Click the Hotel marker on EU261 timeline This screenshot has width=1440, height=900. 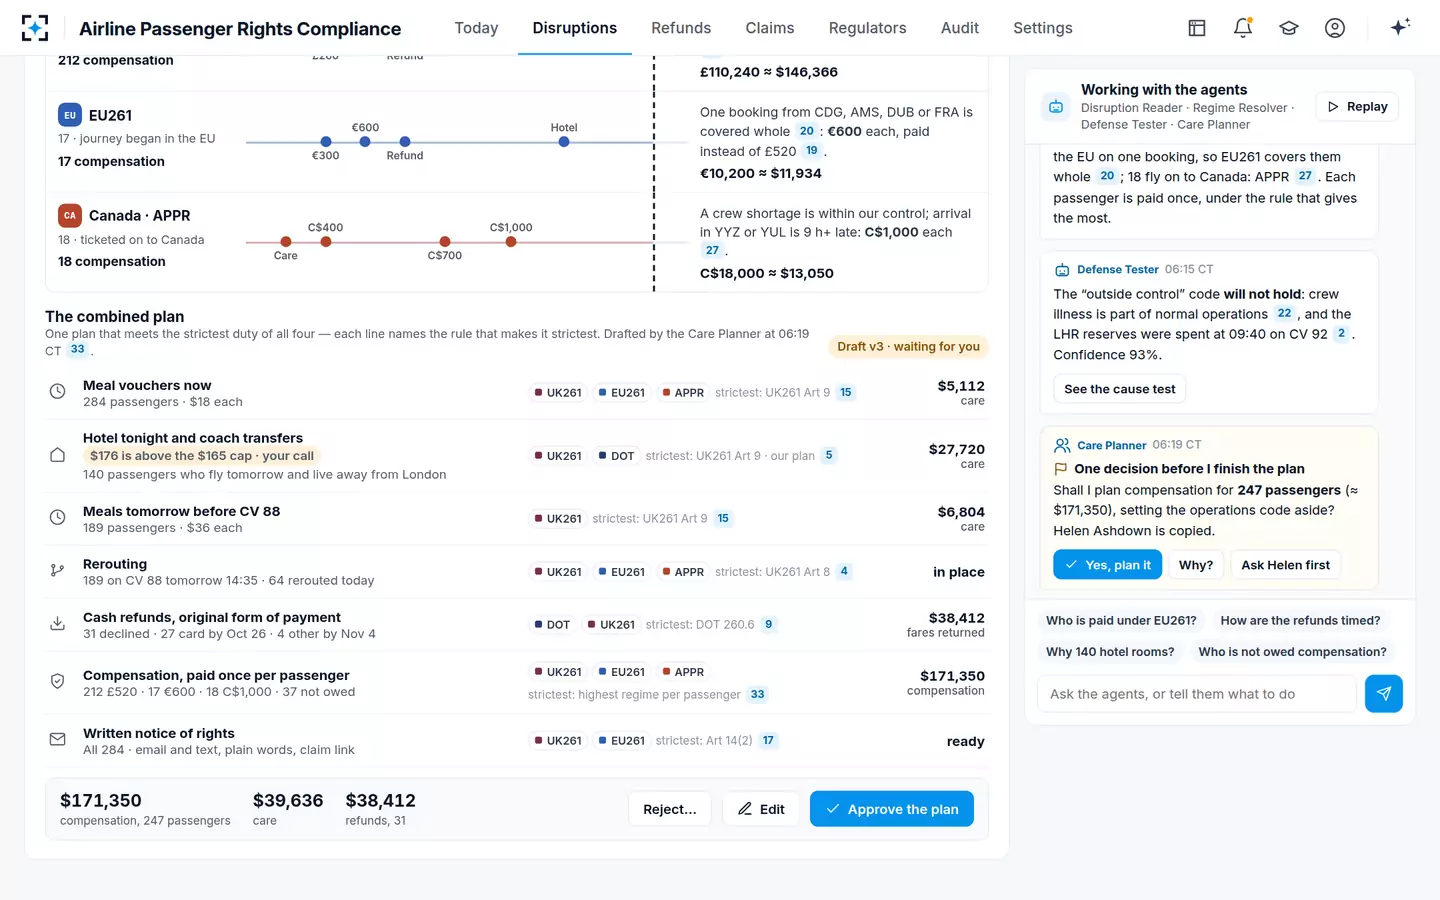pos(564,141)
